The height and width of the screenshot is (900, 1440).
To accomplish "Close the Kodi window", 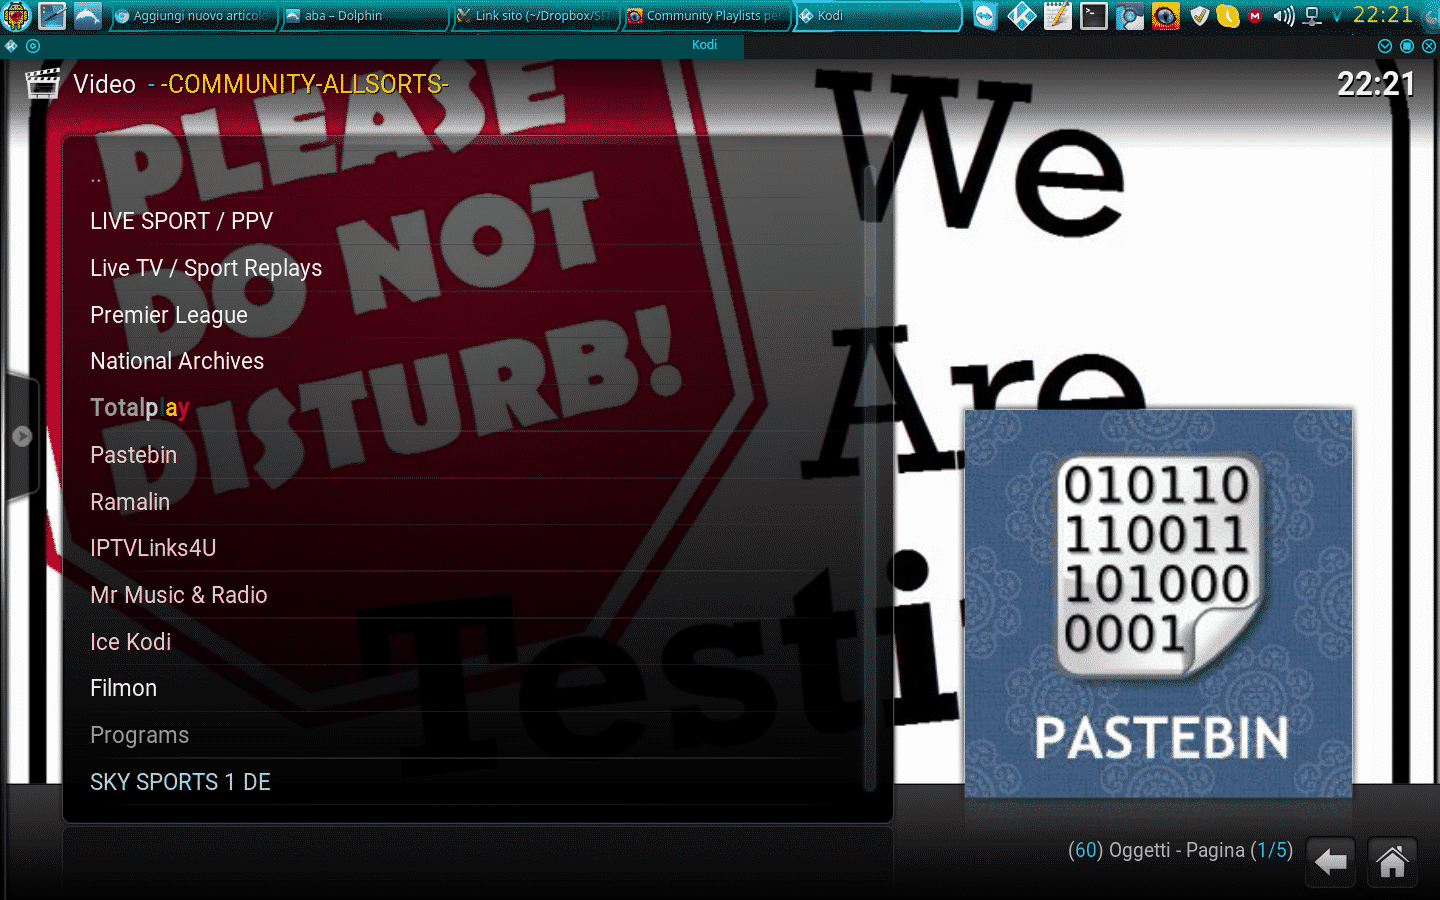I will [x=1429, y=46].
